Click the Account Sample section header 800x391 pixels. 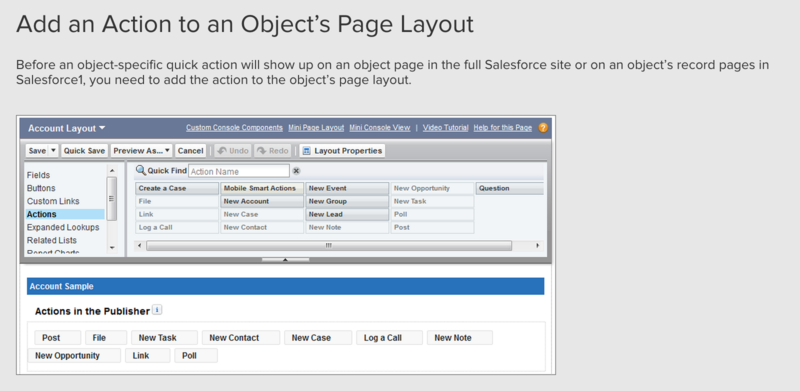(x=285, y=286)
